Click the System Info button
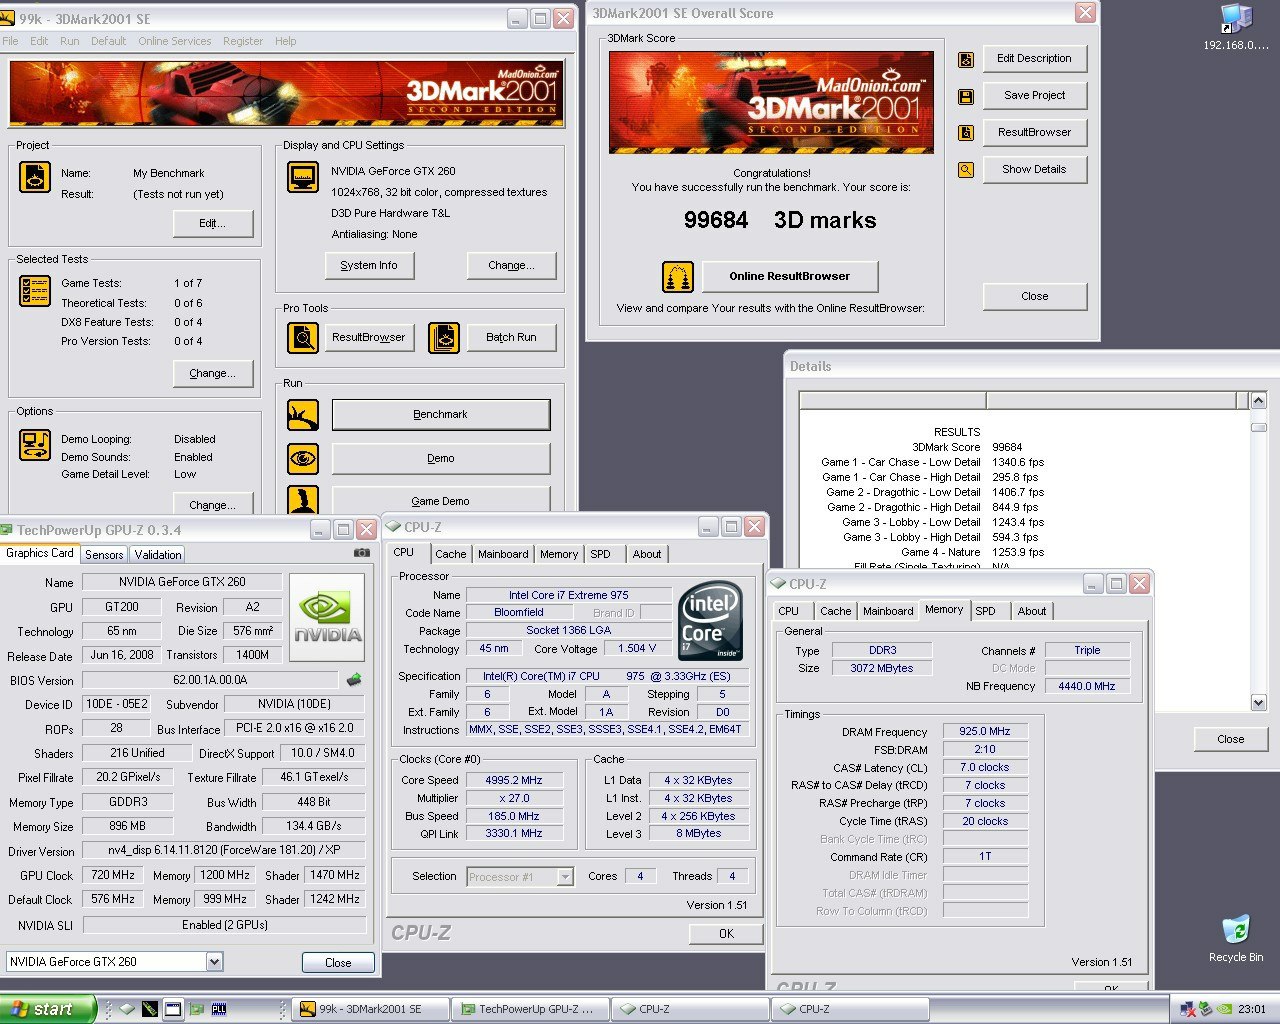 coord(369,265)
